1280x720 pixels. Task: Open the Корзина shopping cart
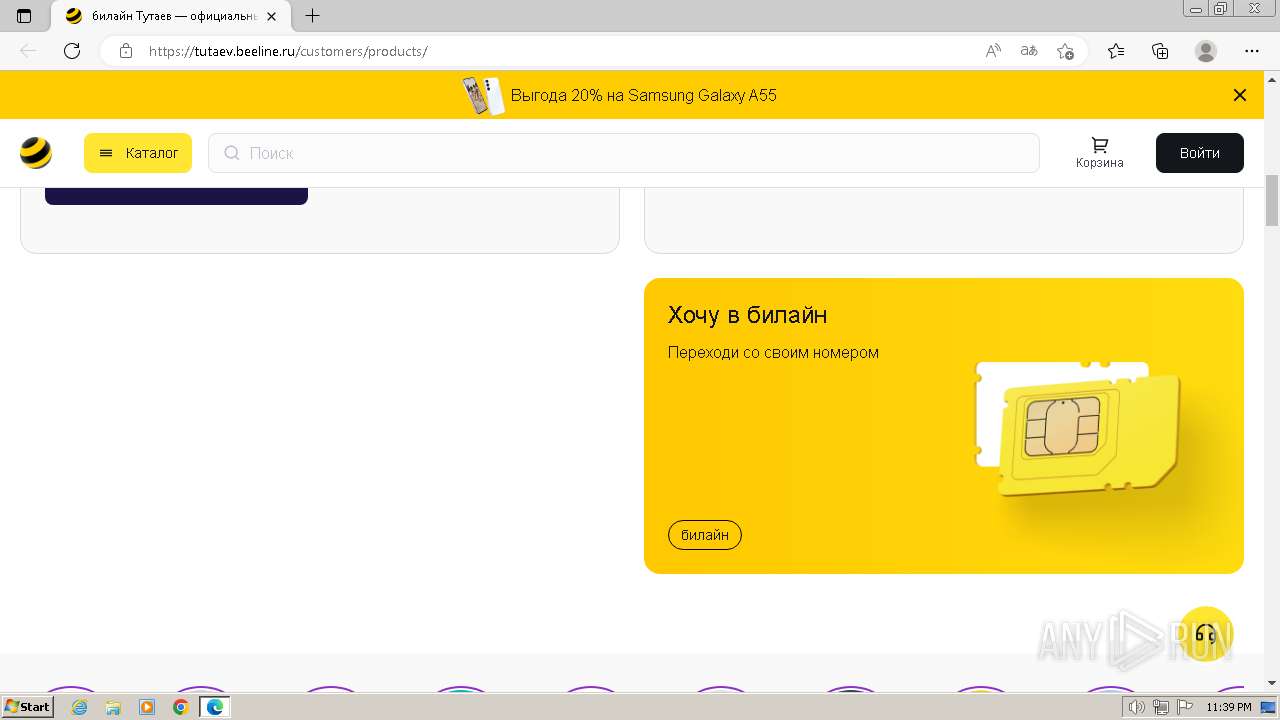pos(1100,153)
